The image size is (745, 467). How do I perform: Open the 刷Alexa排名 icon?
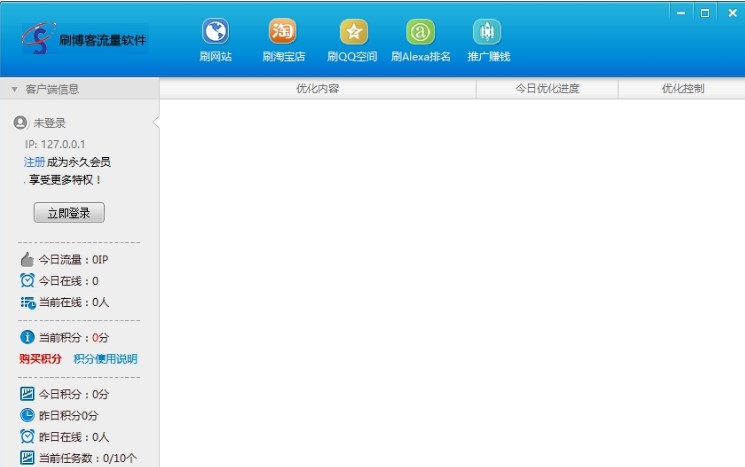420,31
